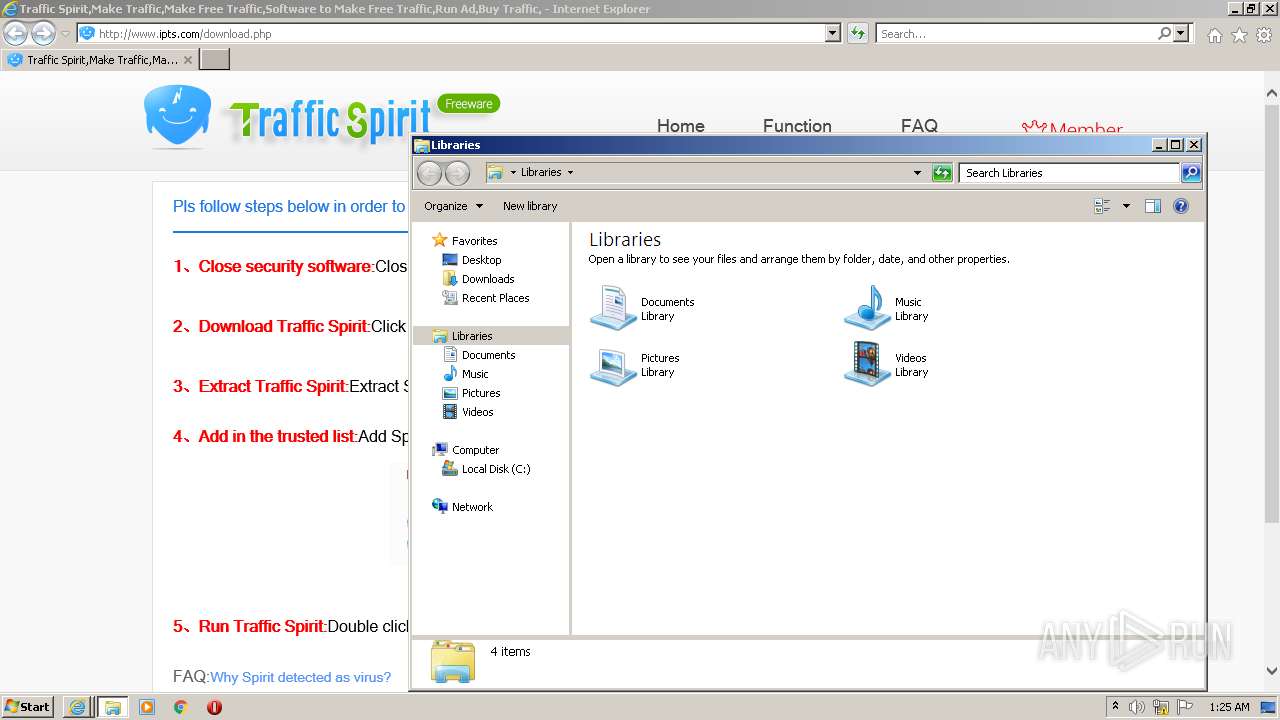Click the IE address bar URL
This screenshot has width=1280, height=720.
point(185,34)
